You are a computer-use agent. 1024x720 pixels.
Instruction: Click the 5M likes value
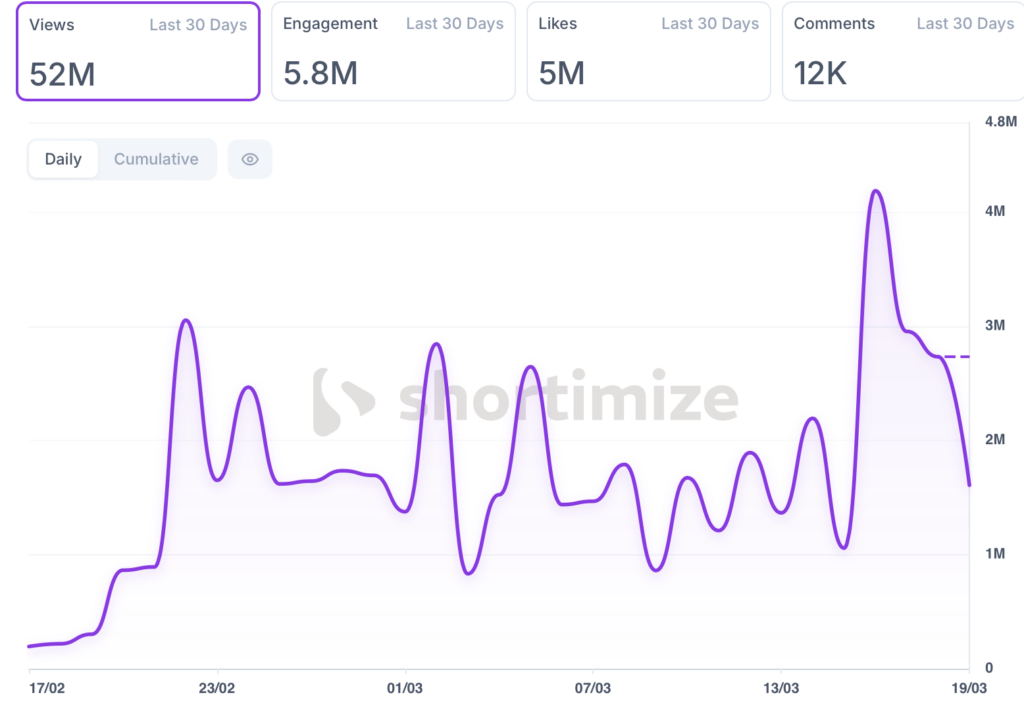point(561,74)
